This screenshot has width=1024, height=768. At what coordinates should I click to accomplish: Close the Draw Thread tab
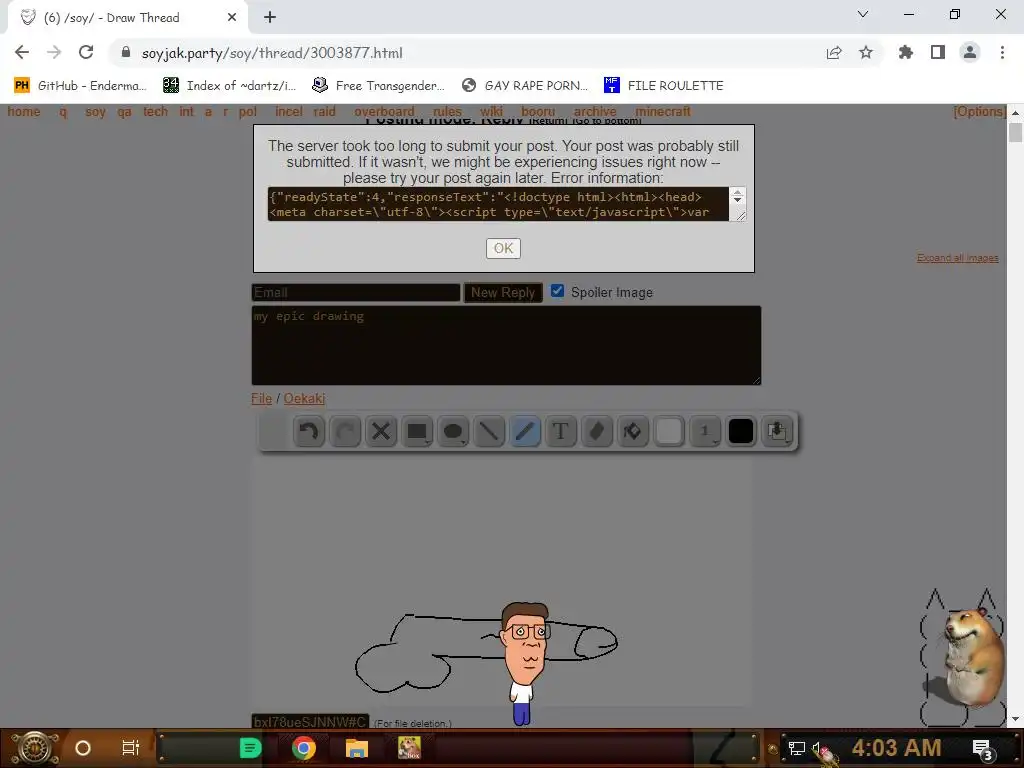232,18
